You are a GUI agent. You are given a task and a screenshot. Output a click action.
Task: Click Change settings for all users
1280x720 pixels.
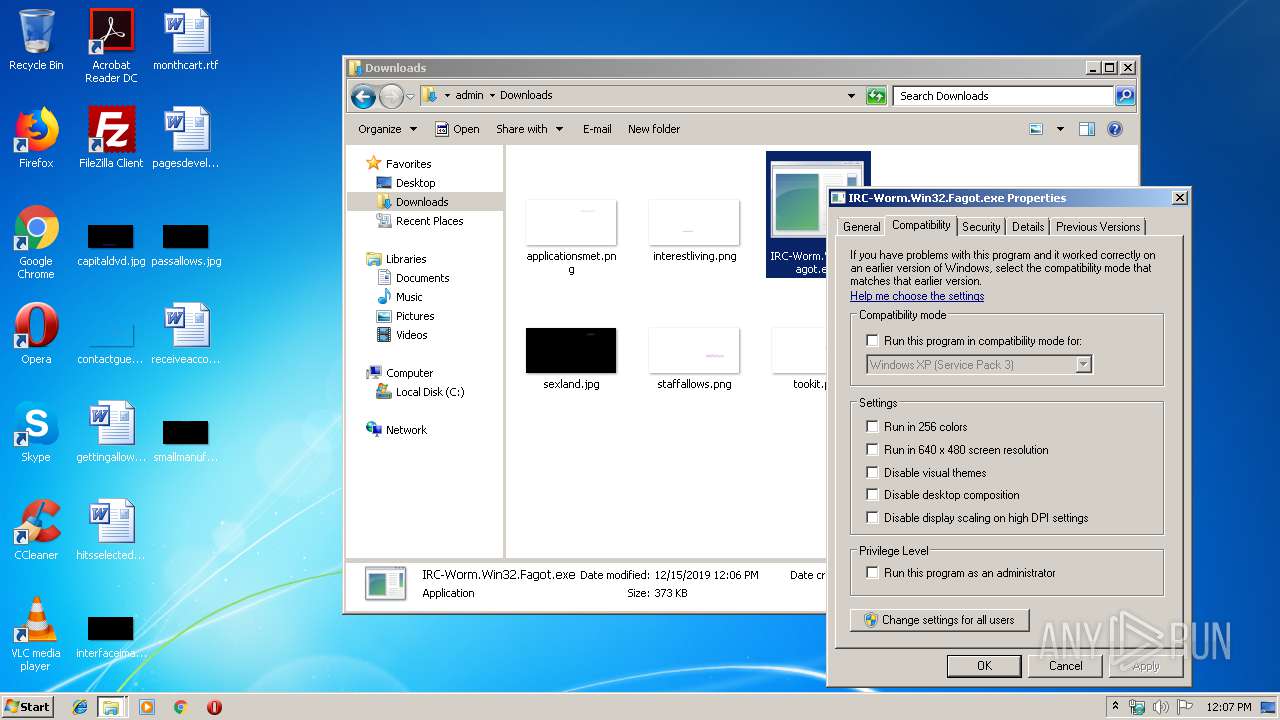click(x=939, y=620)
